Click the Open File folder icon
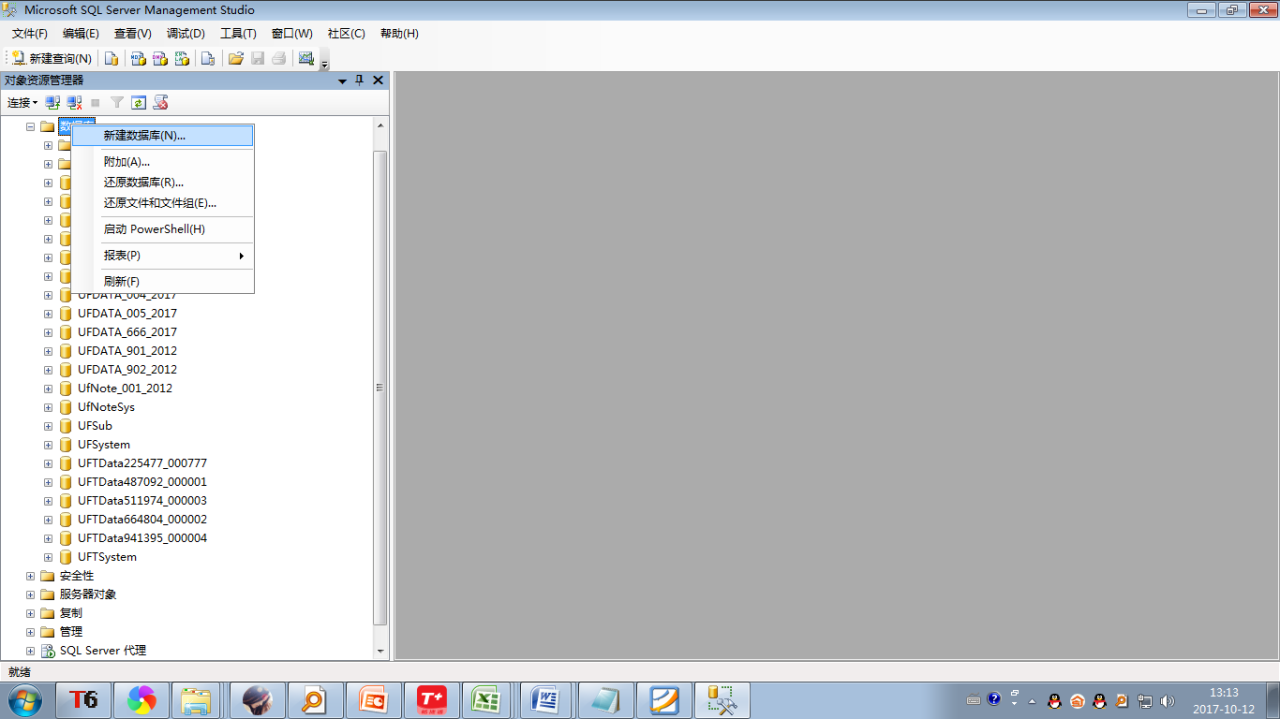 236,59
